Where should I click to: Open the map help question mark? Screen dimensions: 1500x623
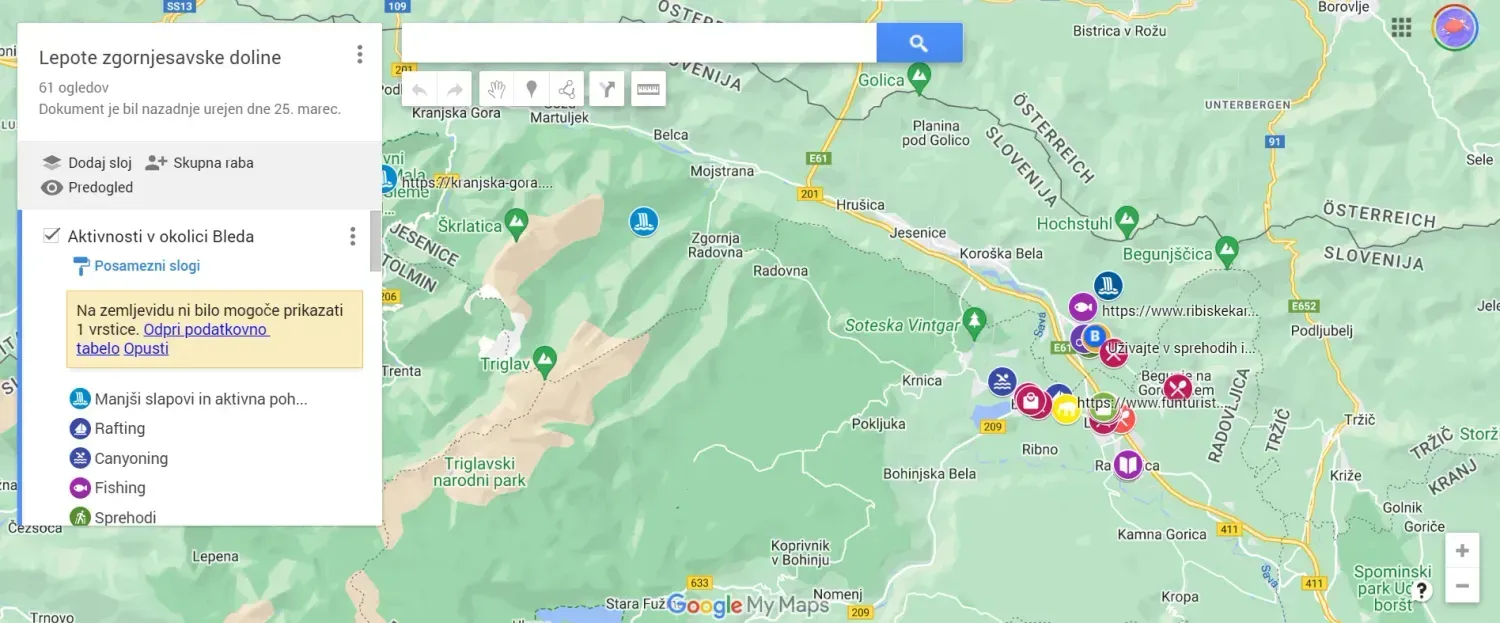click(1421, 590)
